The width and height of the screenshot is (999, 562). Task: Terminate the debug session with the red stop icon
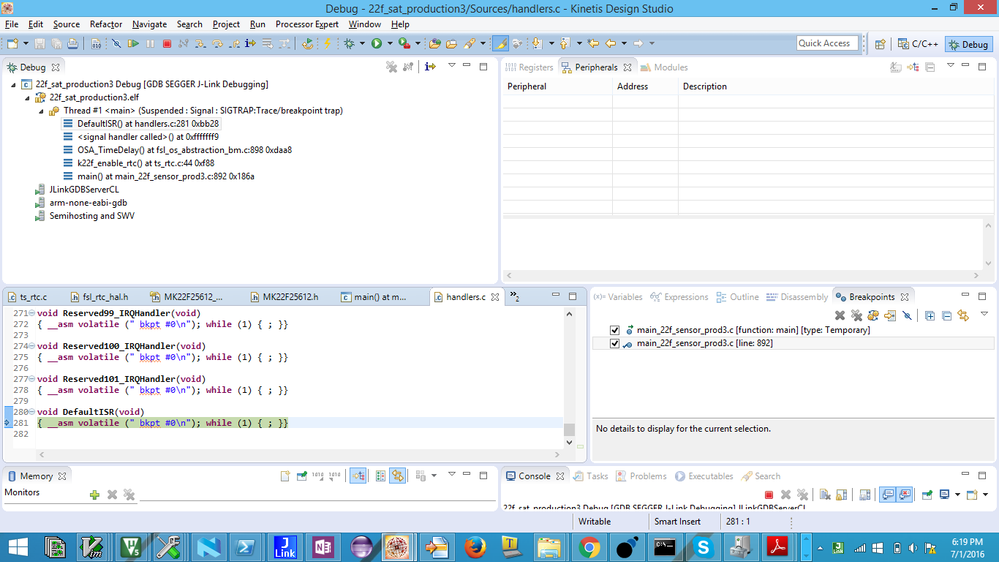(x=167, y=43)
